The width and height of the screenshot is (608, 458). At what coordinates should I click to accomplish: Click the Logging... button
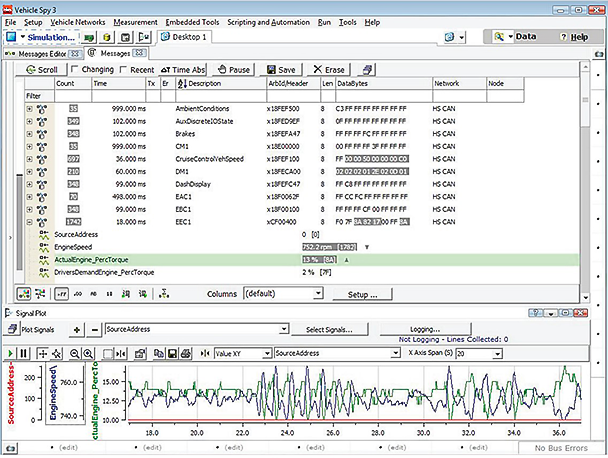tap(425, 329)
